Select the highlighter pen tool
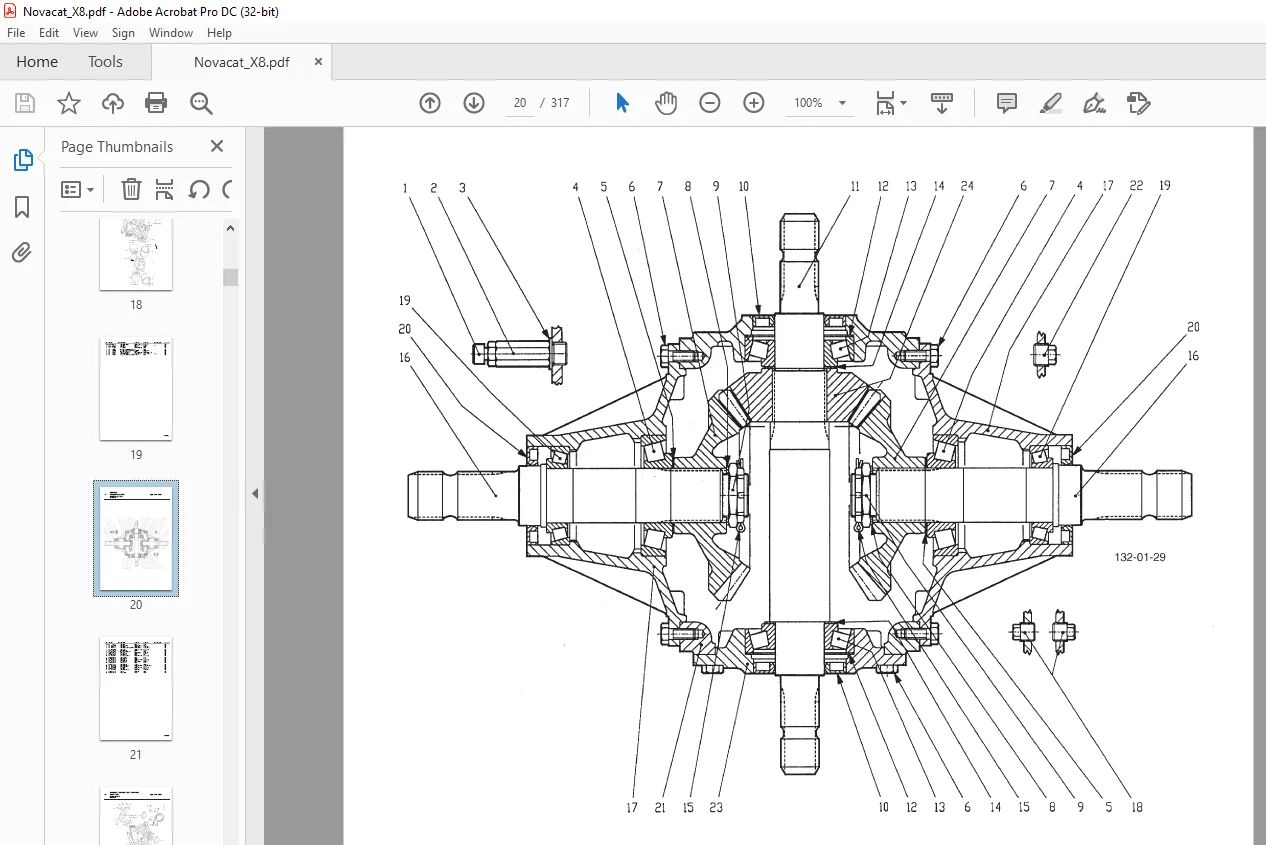 1051,103
